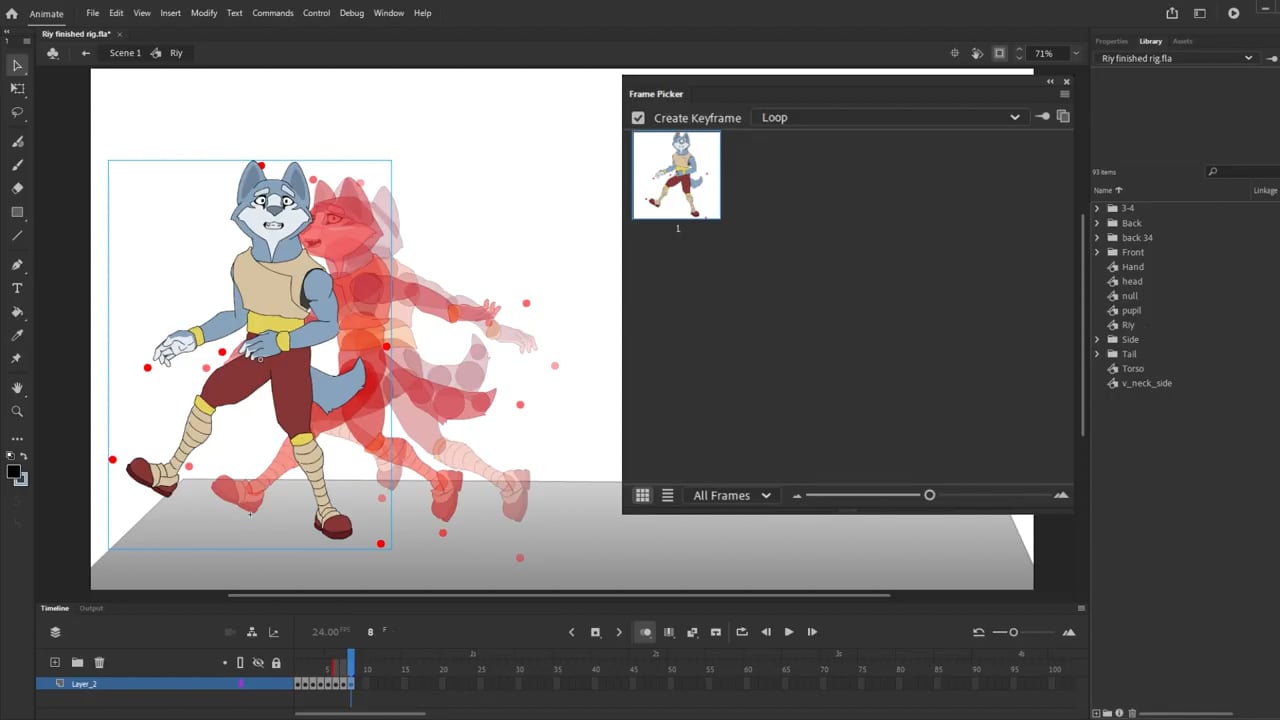Viewport: 1280px width, 720px height.
Task: Select the Eyedropper tool
Action: pos(17,335)
